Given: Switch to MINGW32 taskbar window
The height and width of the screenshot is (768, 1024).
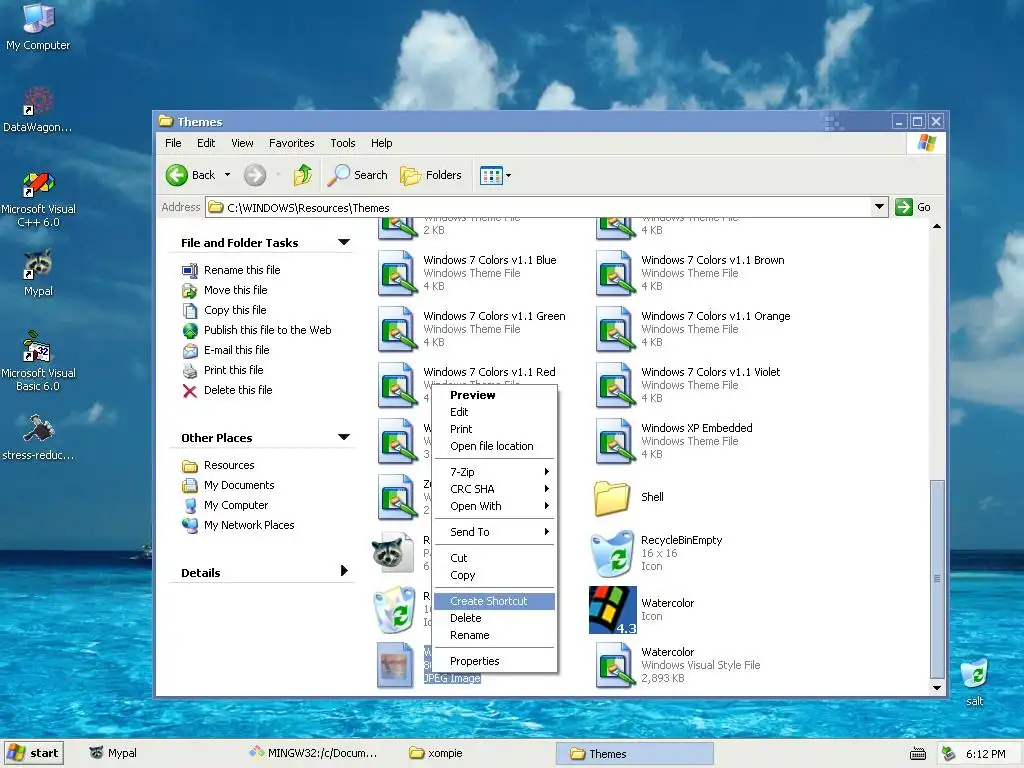Looking at the screenshot, I should [313, 753].
